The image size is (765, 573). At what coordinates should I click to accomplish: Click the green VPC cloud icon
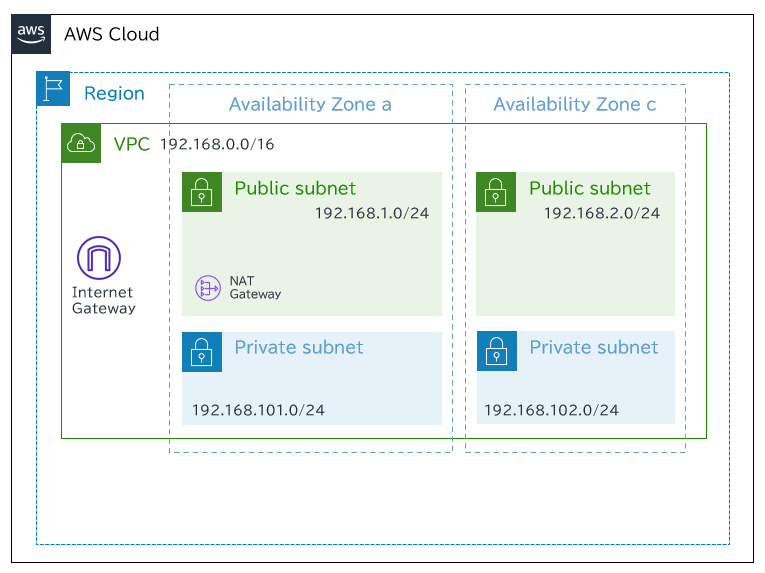point(81,143)
